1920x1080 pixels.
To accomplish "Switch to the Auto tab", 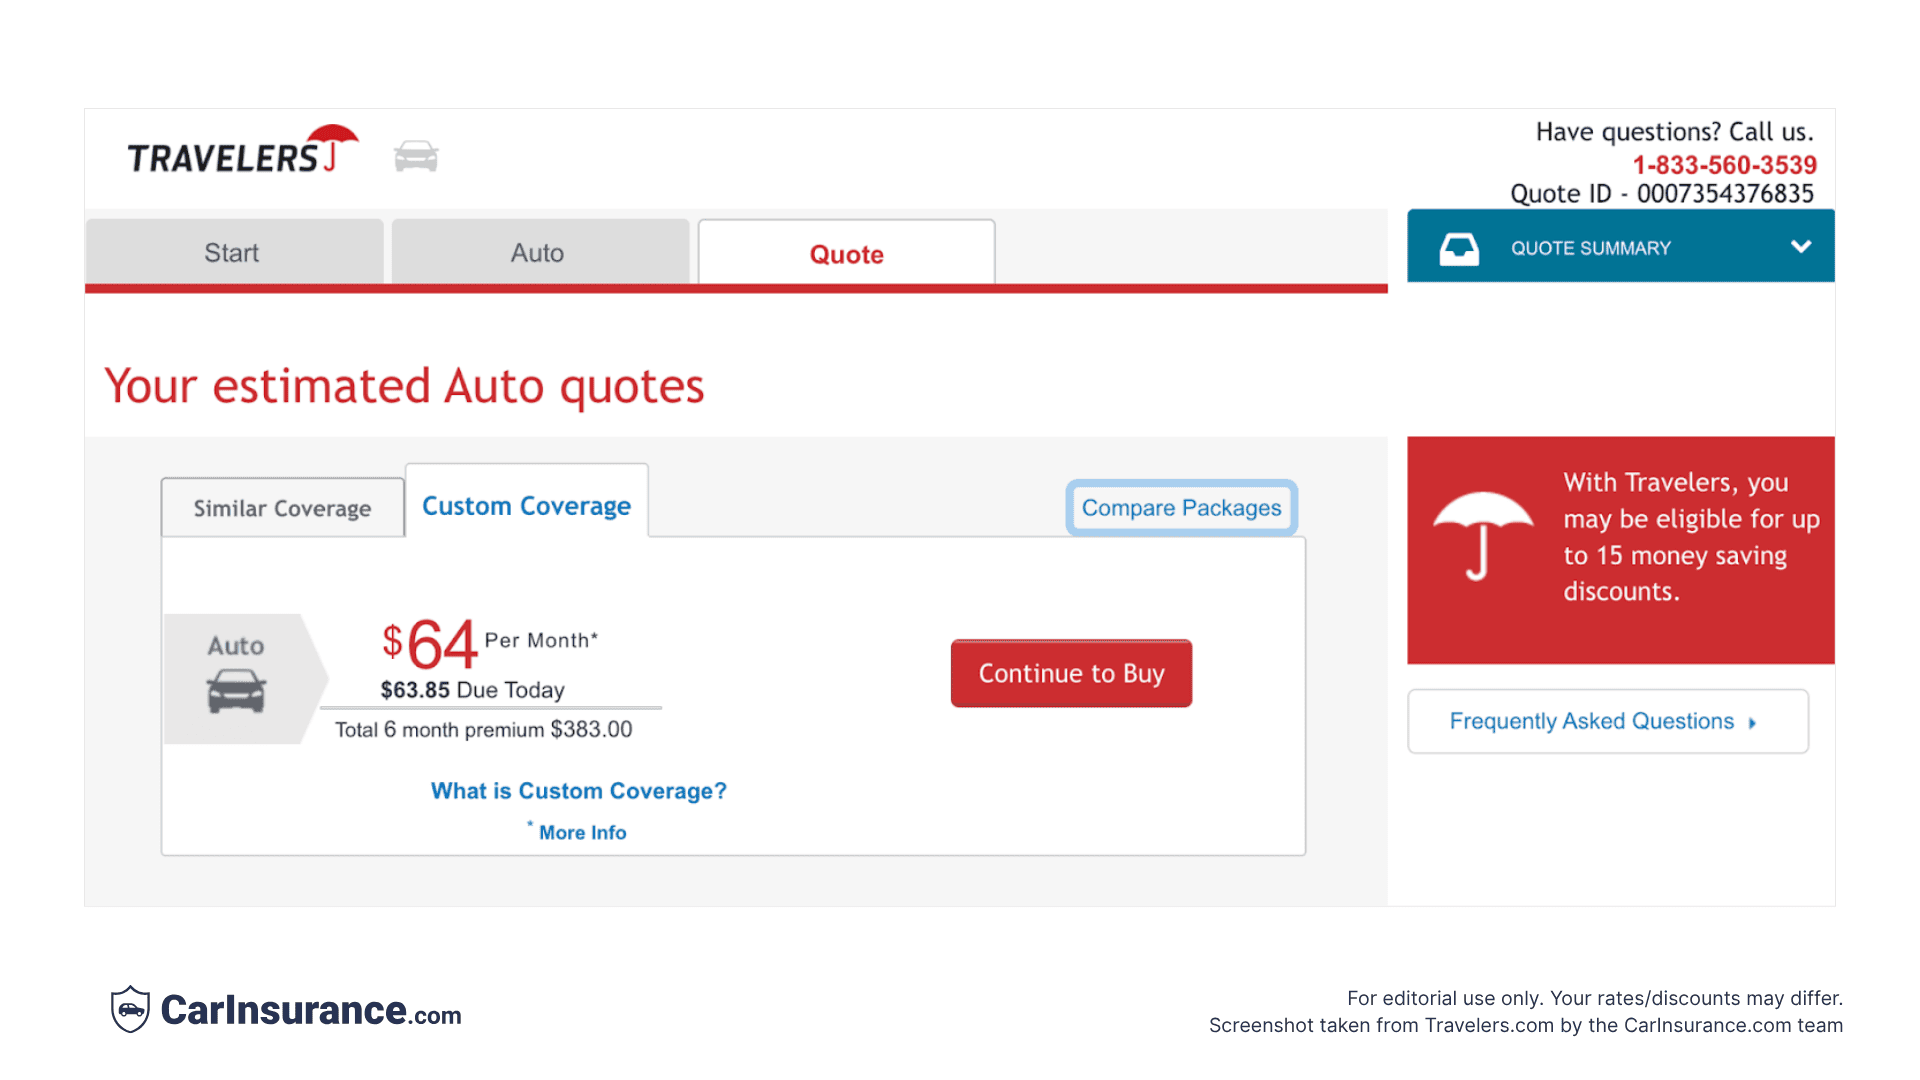I will point(538,252).
